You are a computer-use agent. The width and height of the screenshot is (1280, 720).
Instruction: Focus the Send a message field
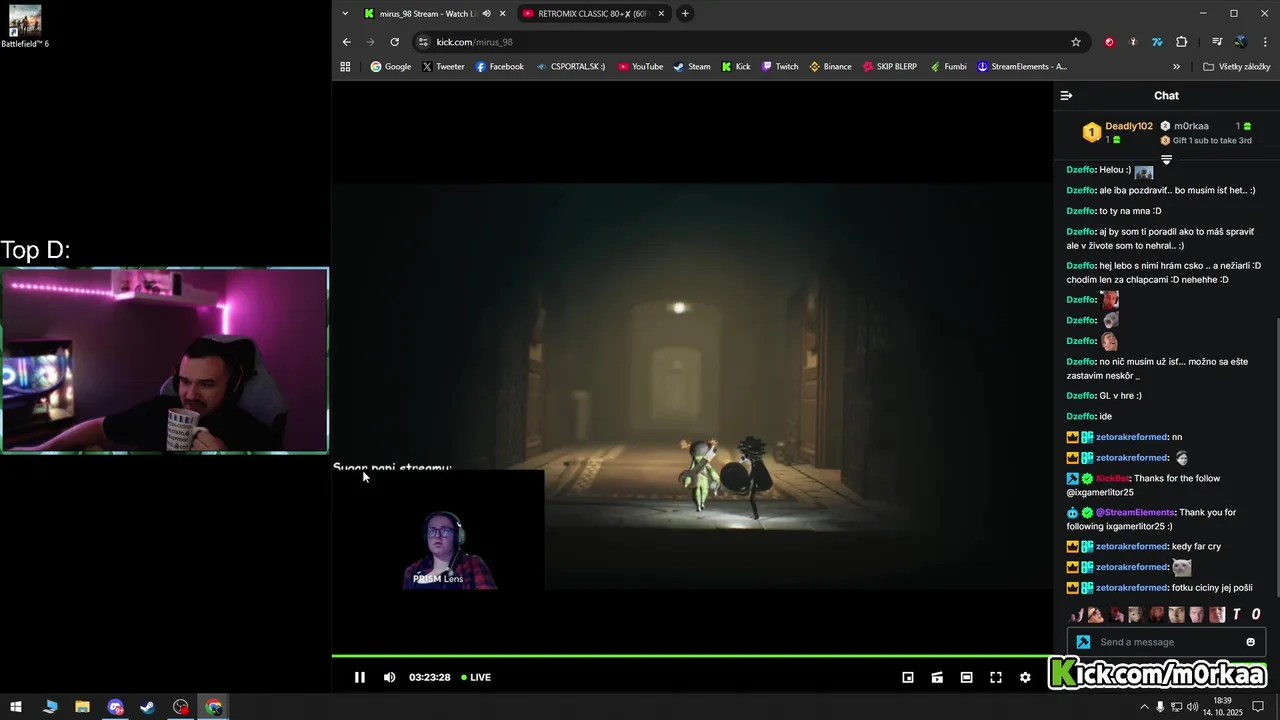[1168, 642]
